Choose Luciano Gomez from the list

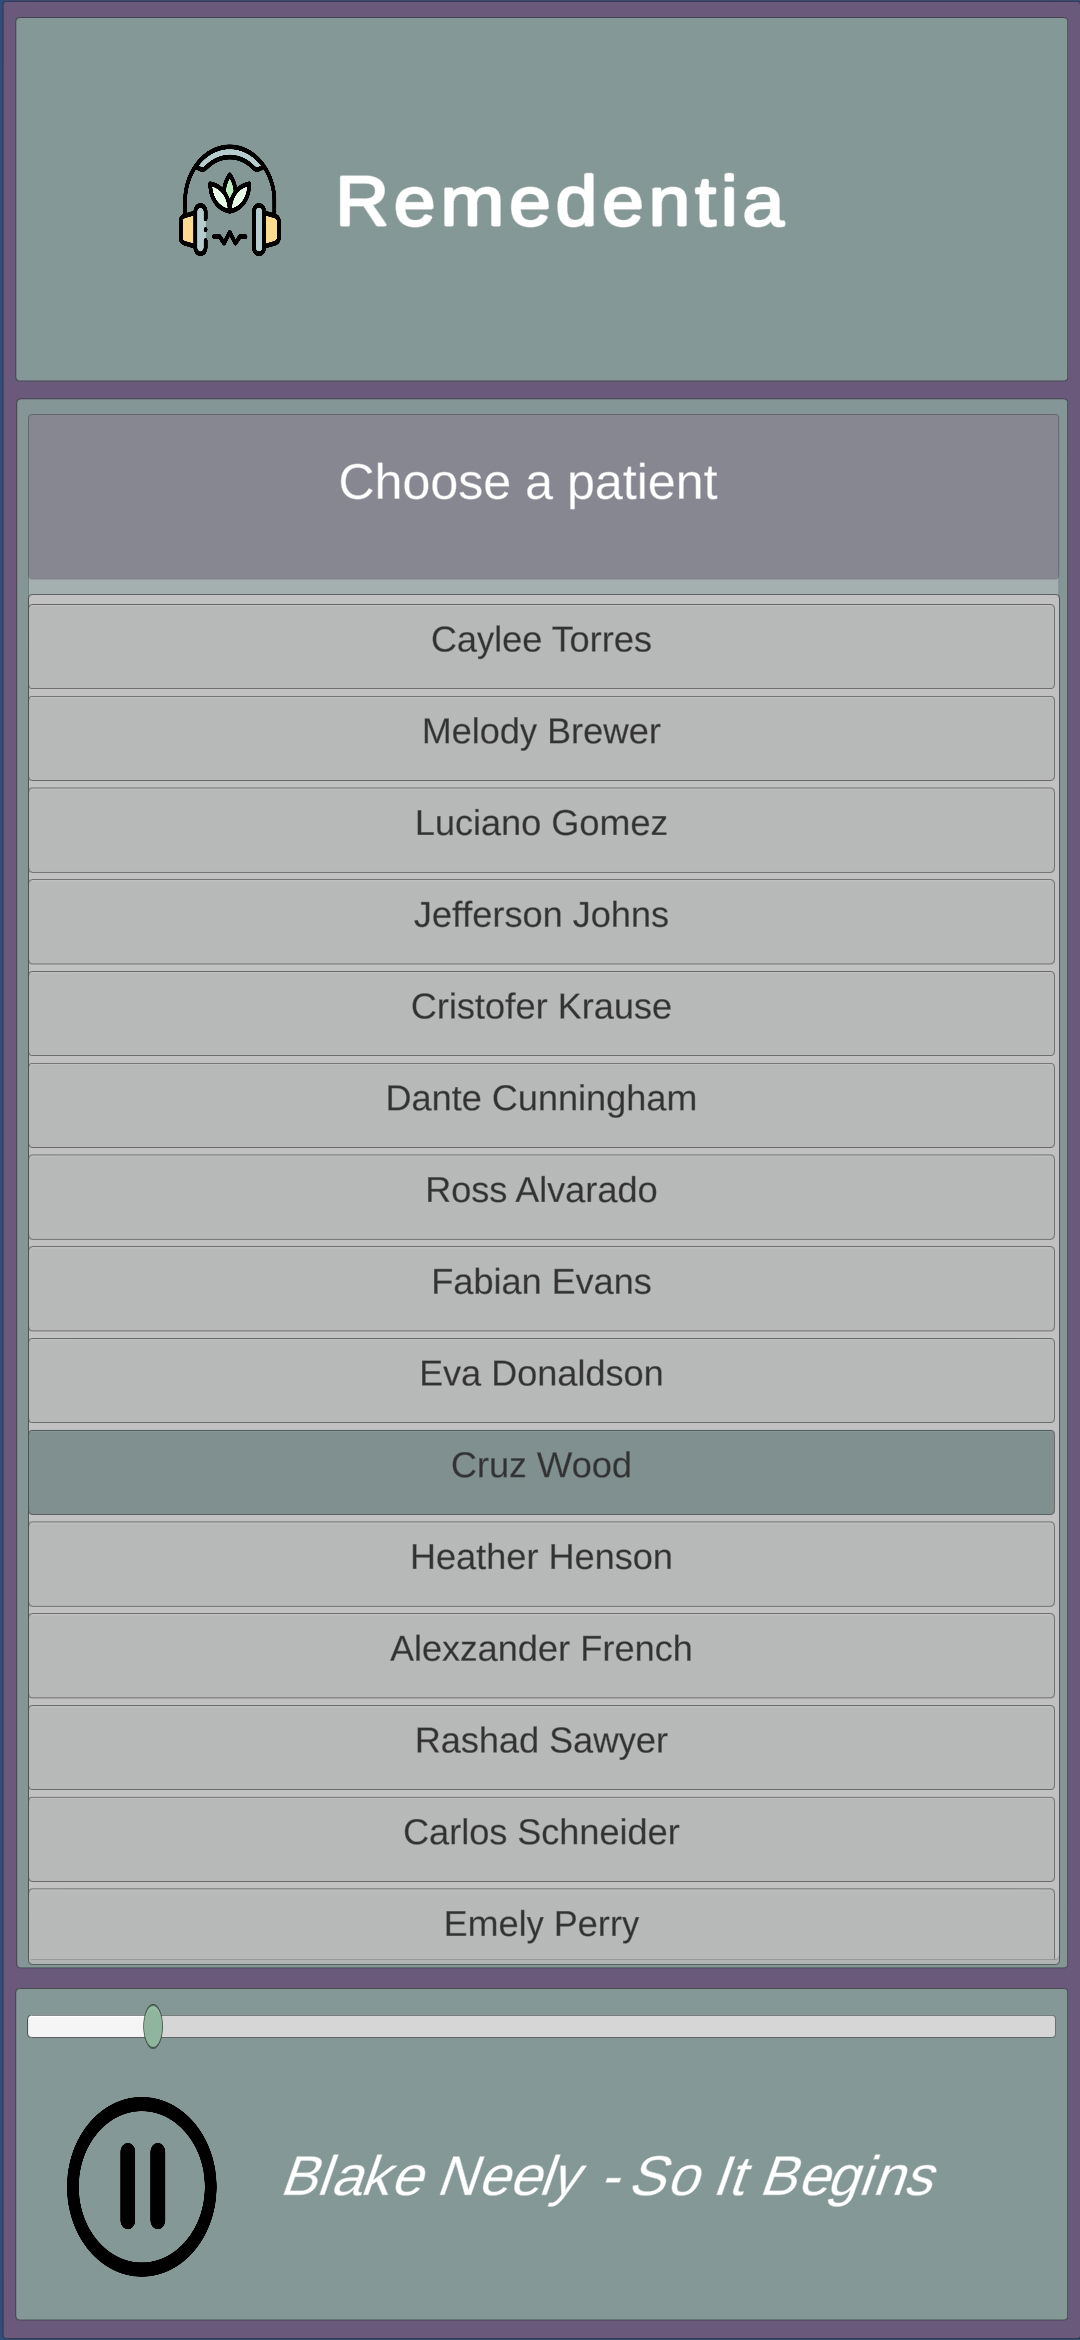[x=541, y=830]
